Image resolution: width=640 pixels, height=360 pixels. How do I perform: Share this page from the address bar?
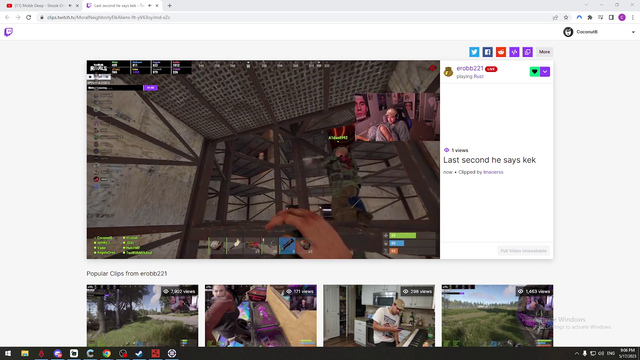pos(555,18)
